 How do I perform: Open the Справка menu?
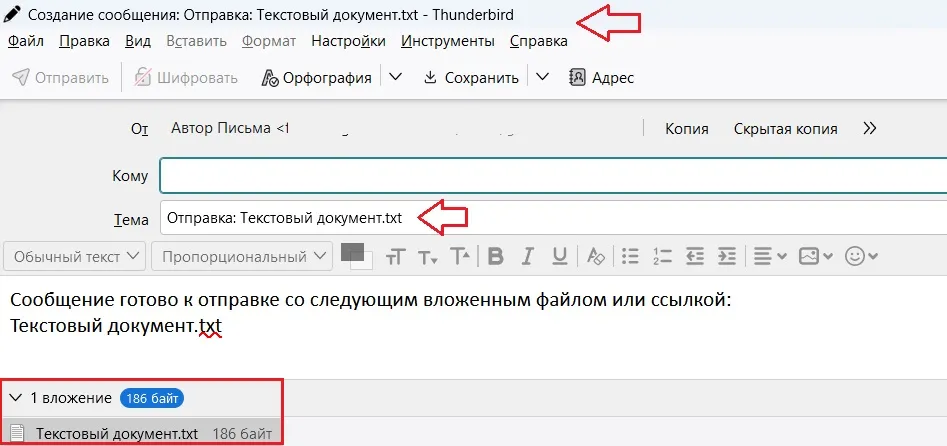tap(539, 41)
